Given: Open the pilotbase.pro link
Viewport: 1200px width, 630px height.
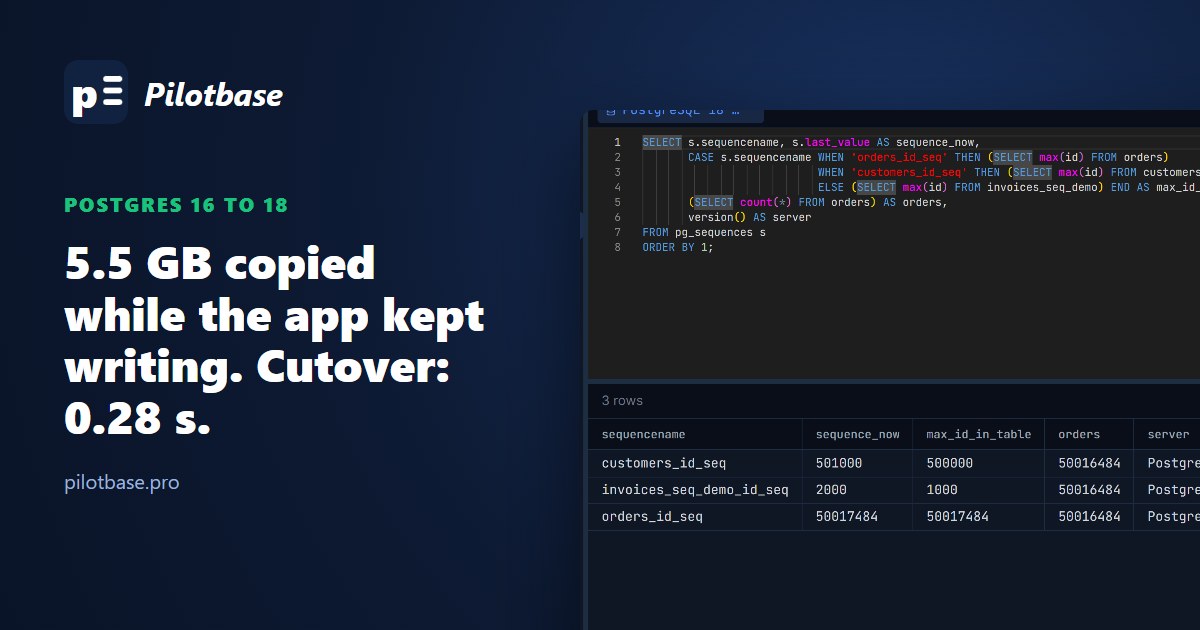Looking at the screenshot, I should [x=122, y=482].
